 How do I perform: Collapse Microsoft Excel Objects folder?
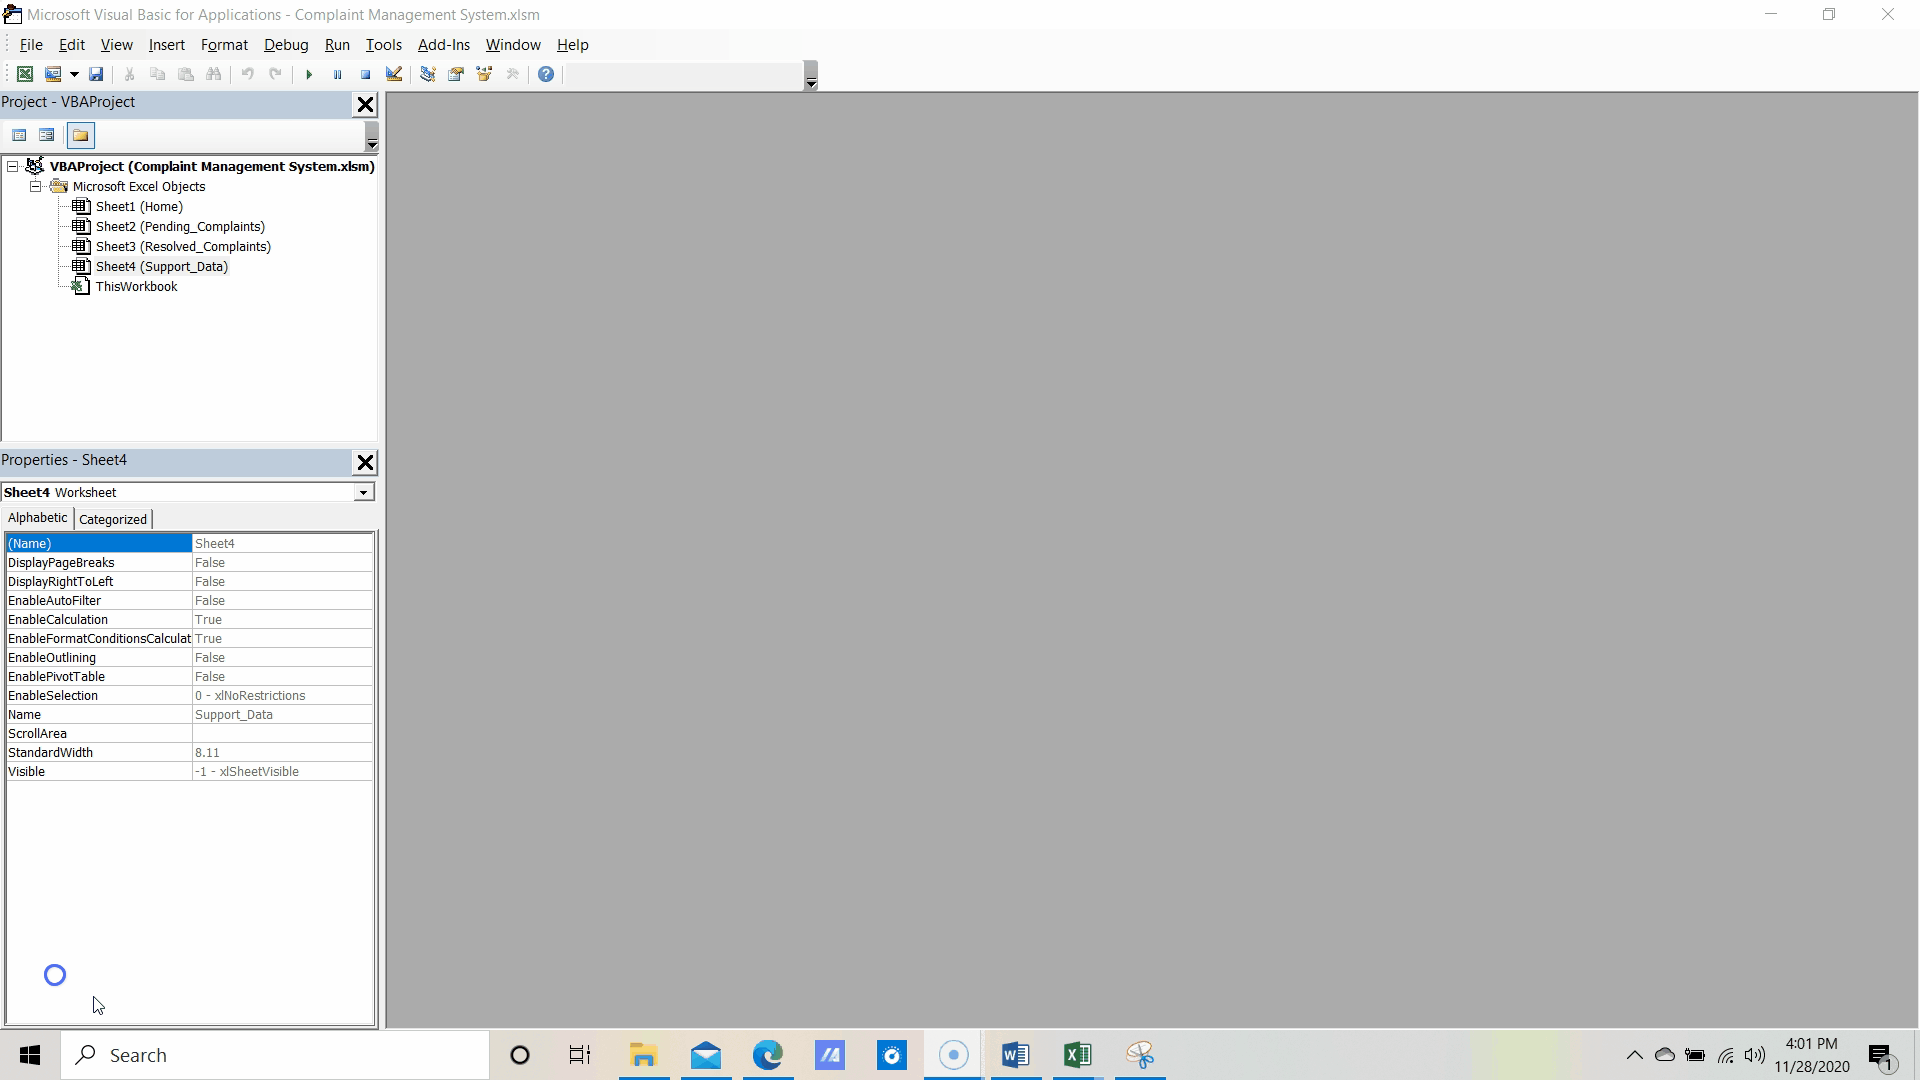(x=35, y=186)
